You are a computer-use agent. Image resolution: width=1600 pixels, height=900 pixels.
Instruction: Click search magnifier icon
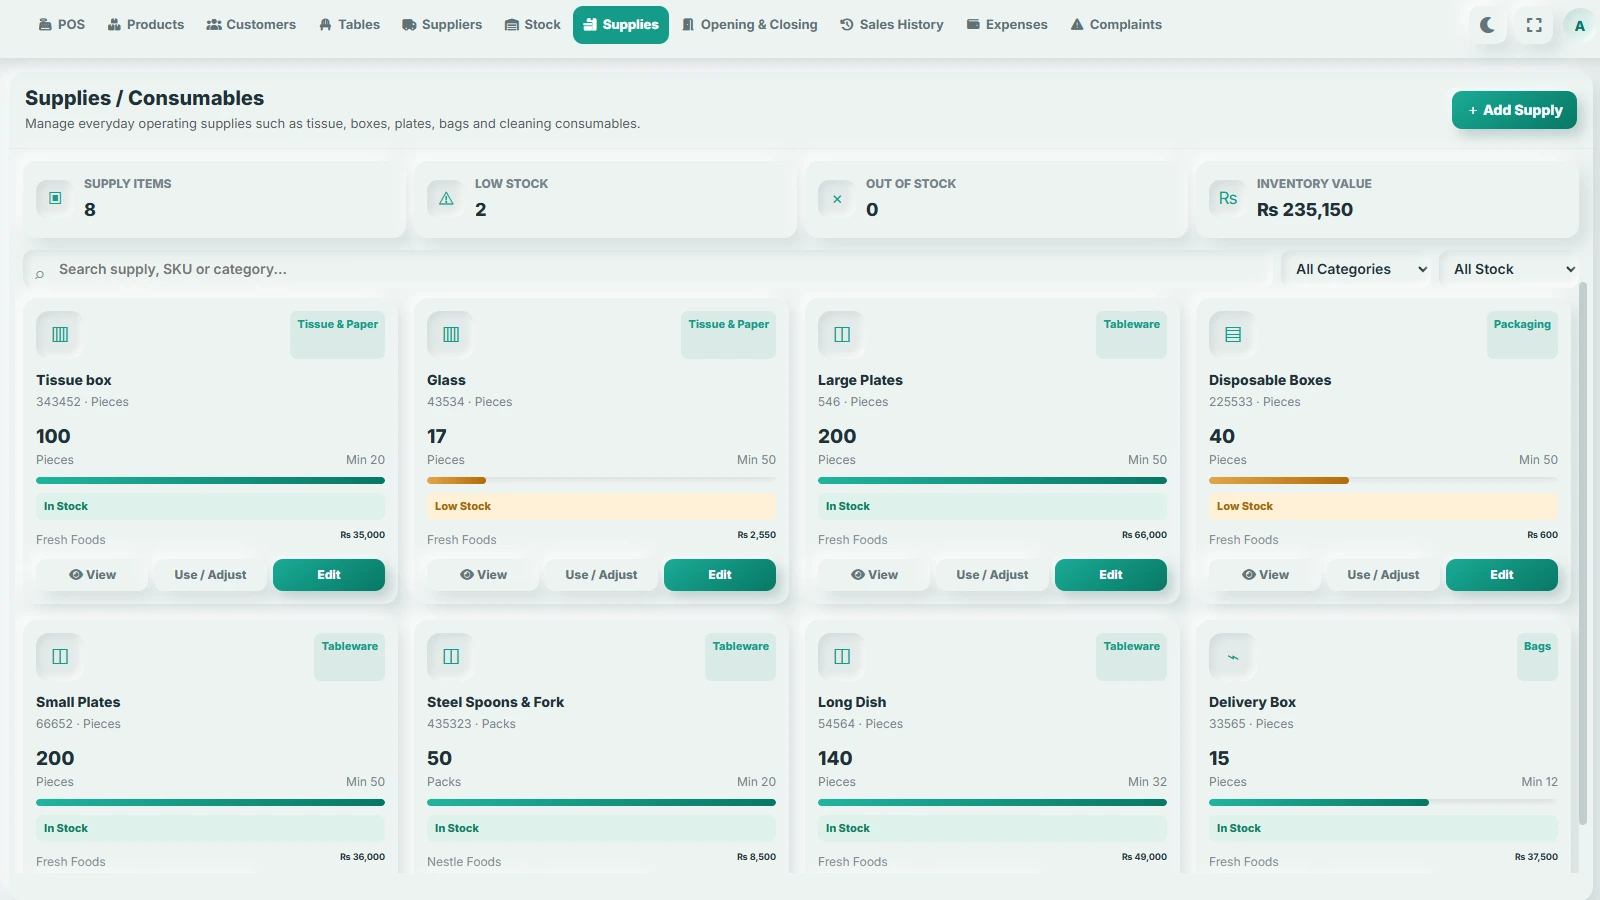click(40, 273)
